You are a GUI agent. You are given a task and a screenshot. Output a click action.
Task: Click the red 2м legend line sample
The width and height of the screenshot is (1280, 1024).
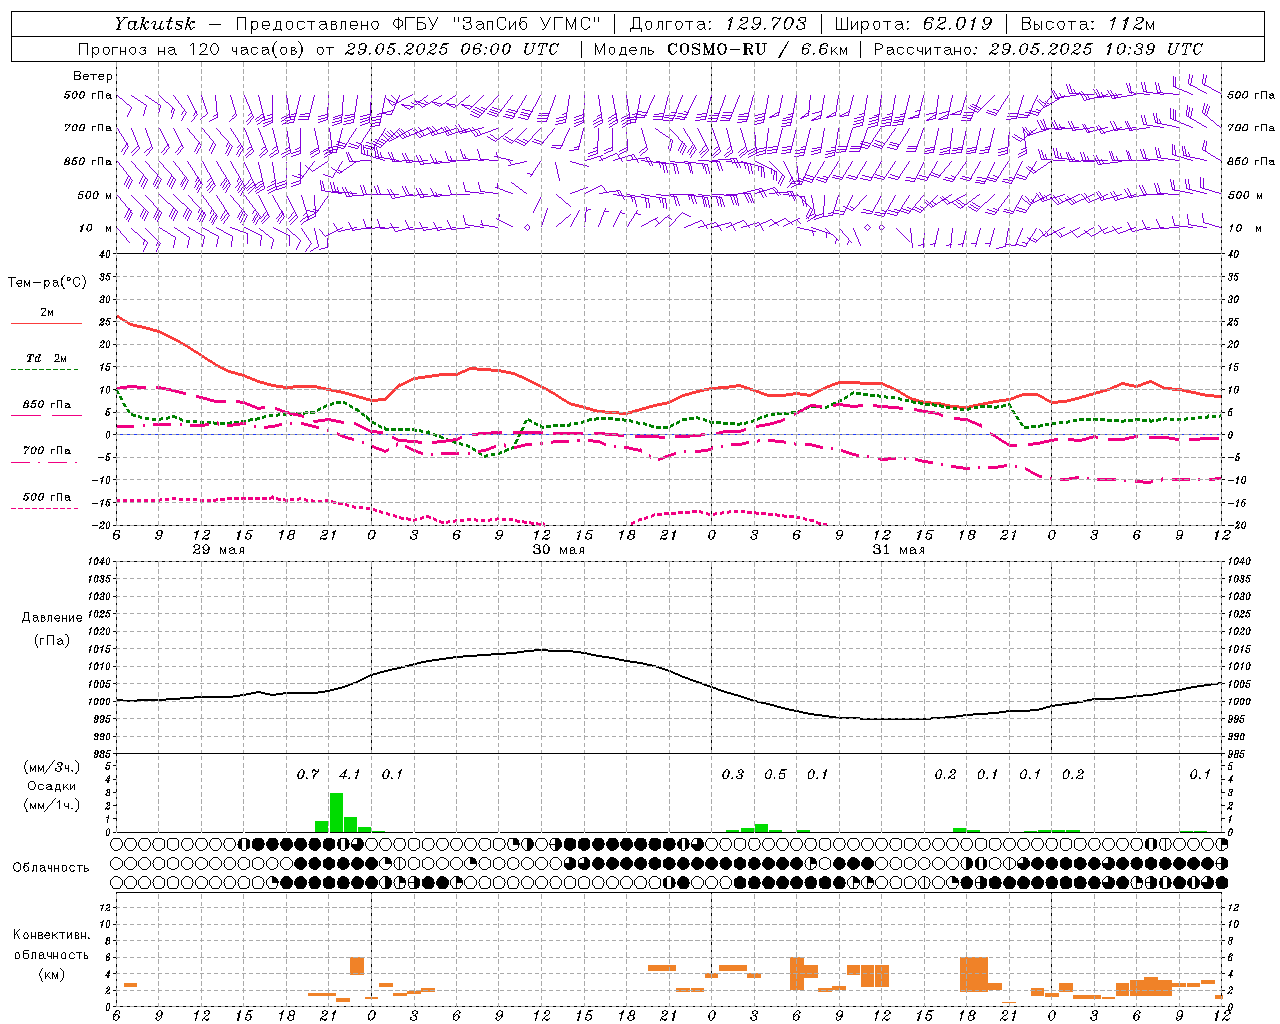pos(46,324)
